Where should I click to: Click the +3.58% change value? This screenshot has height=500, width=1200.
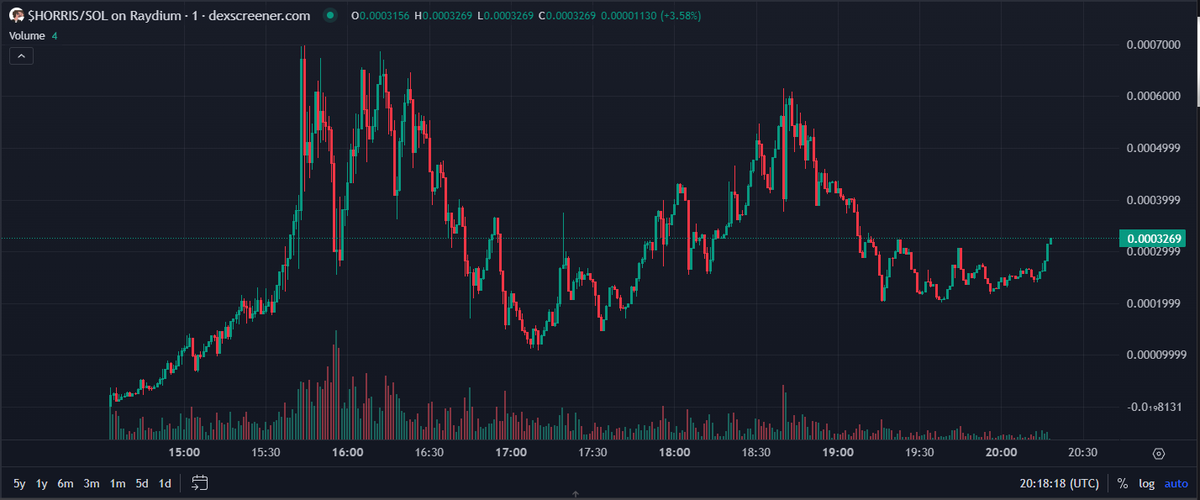coord(681,17)
